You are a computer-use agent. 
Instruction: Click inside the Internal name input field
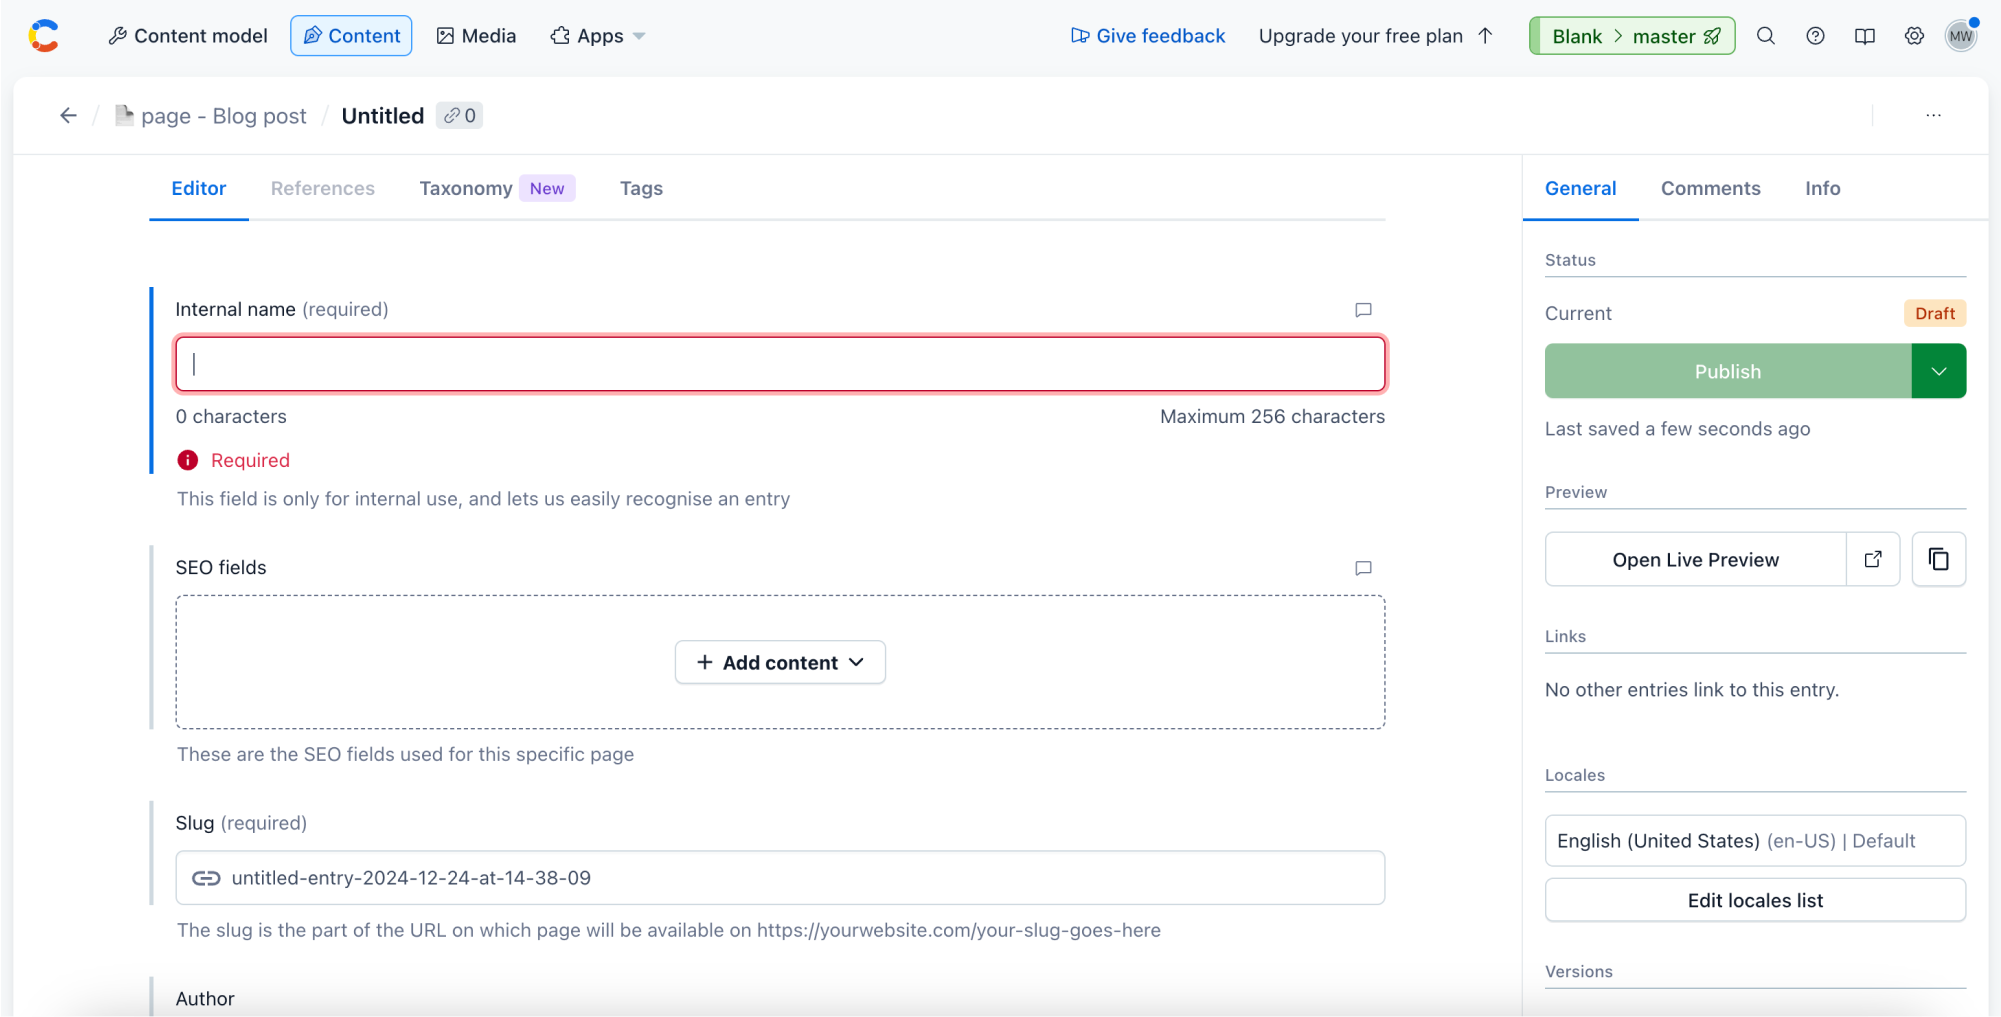click(780, 364)
